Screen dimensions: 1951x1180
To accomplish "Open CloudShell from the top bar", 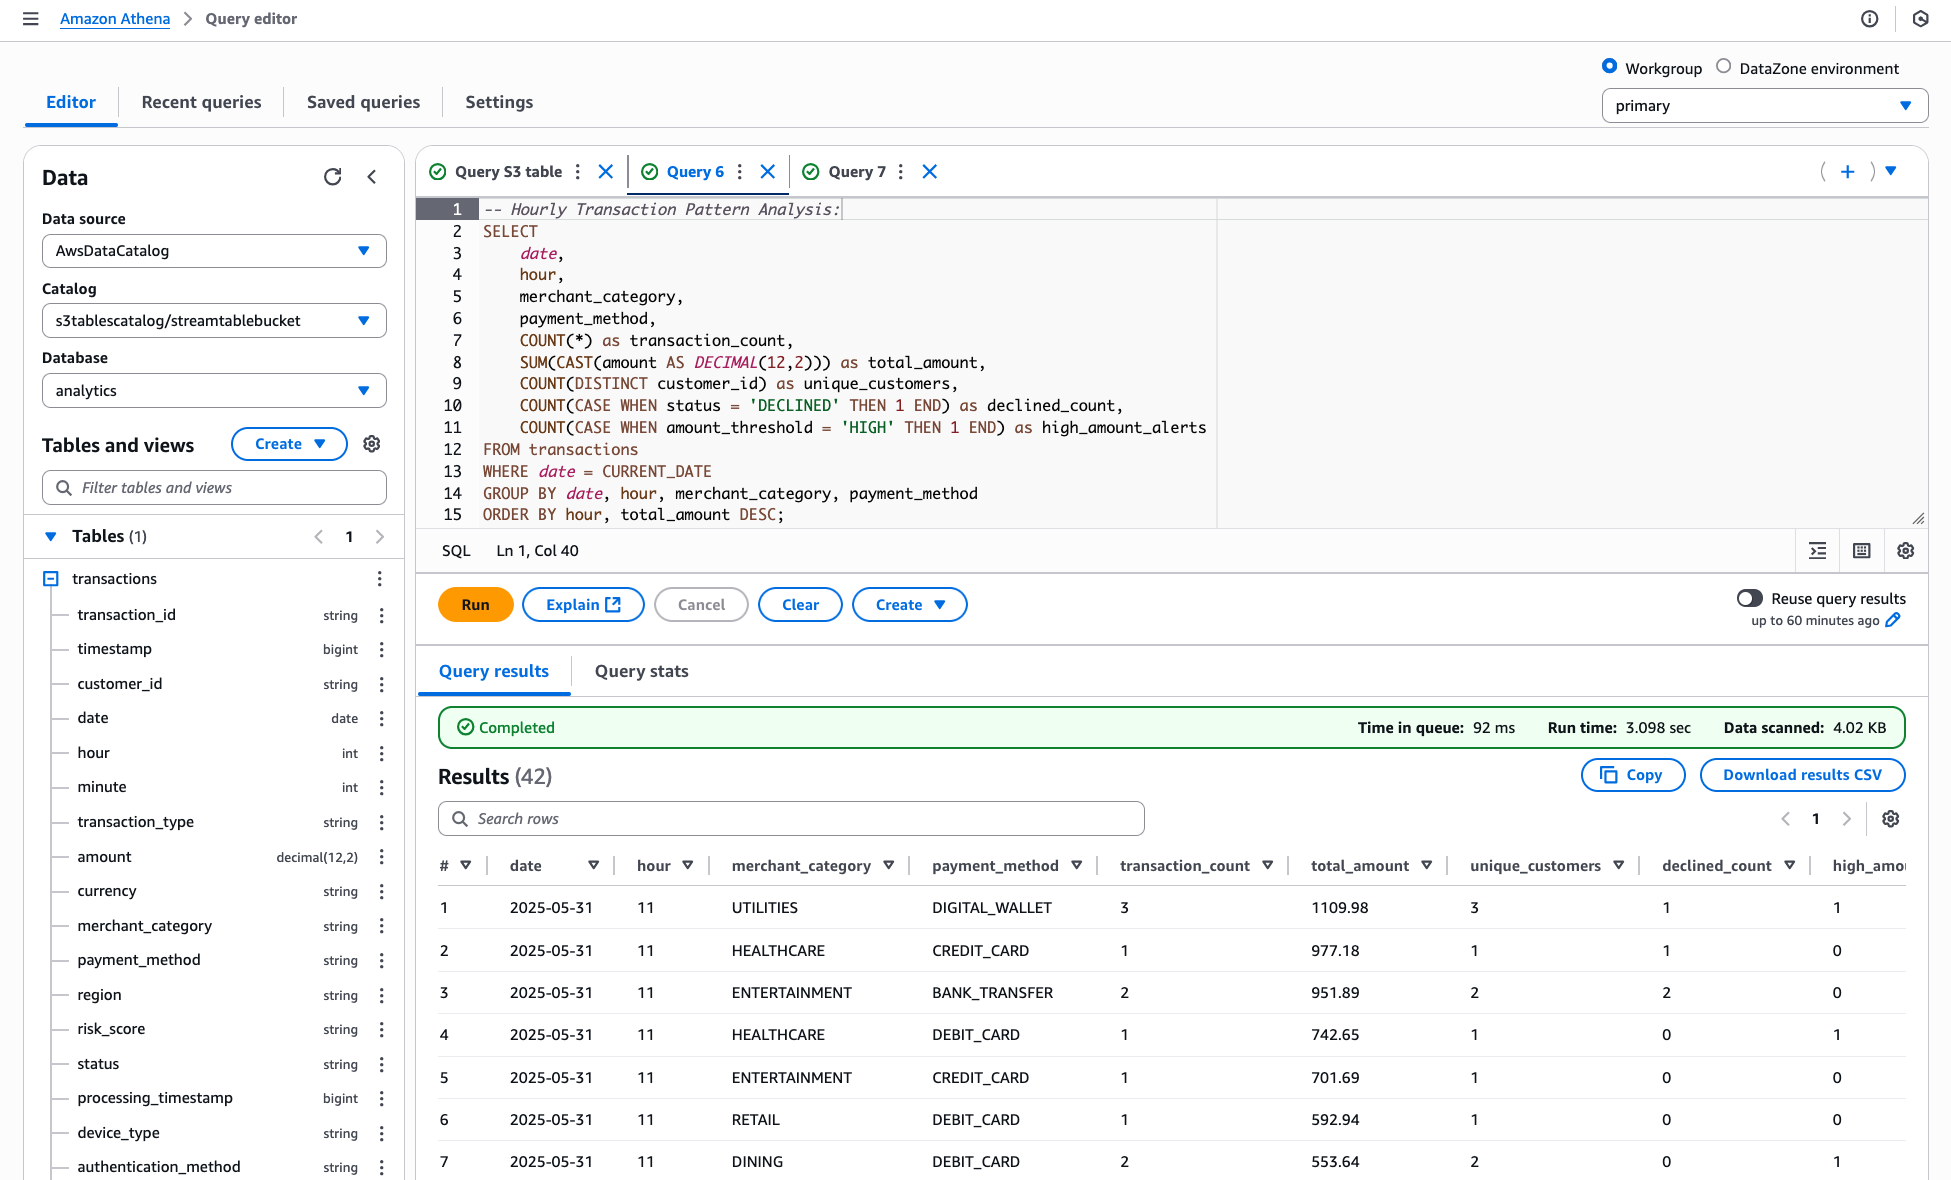I will pyautogui.click(x=1919, y=18).
